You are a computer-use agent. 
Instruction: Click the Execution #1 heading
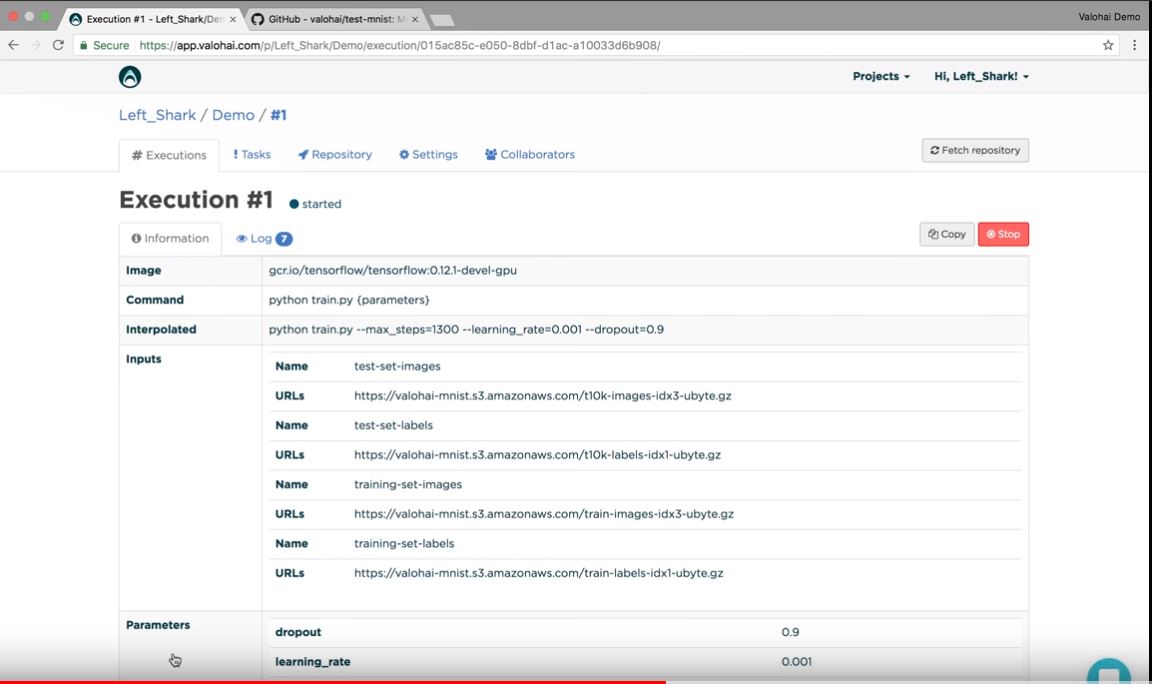pyautogui.click(x=196, y=200)
